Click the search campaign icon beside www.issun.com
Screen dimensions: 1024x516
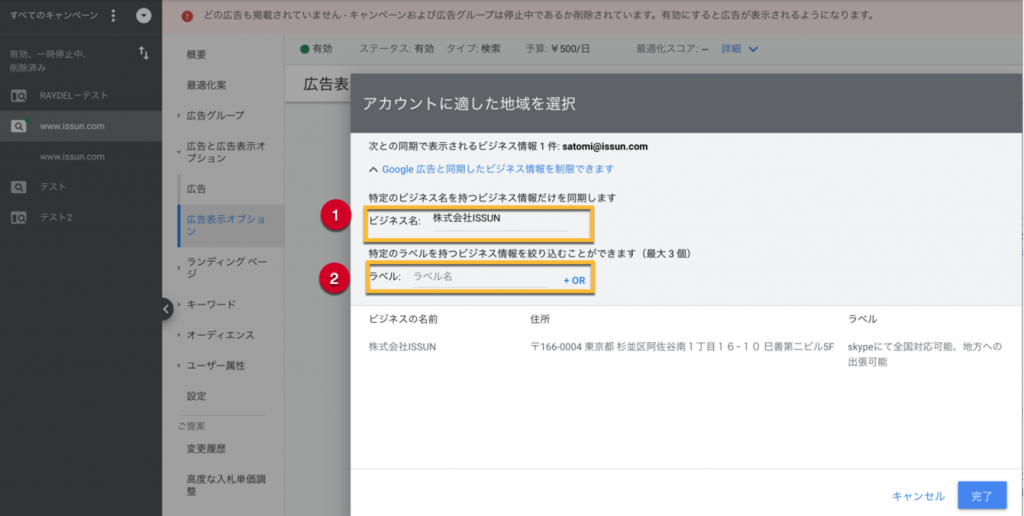(x=18, y=127)
